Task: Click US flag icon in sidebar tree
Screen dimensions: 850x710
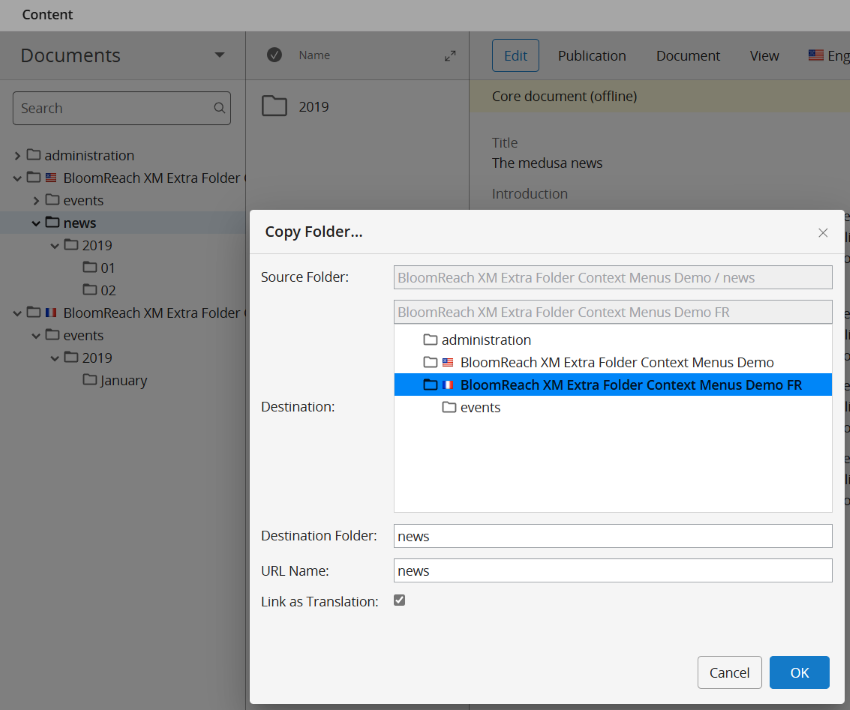Action: pyautogui.click(x=51, y=177)
